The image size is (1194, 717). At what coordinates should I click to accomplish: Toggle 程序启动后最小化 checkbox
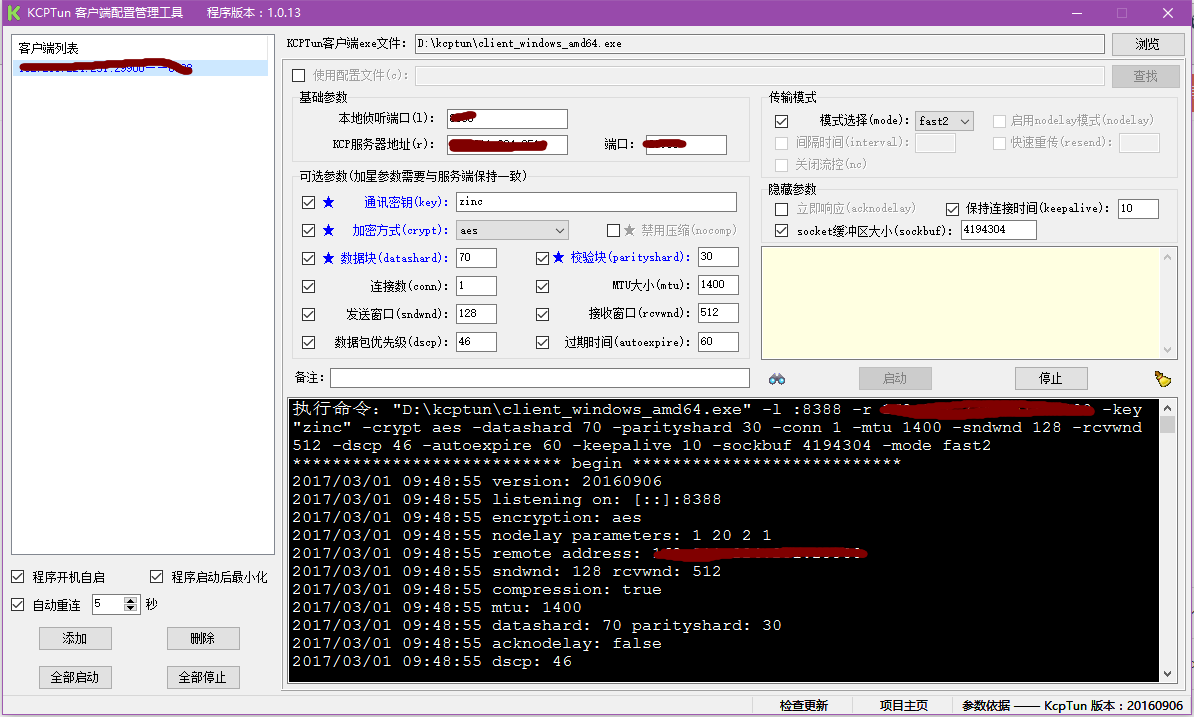tap(157, 577)
